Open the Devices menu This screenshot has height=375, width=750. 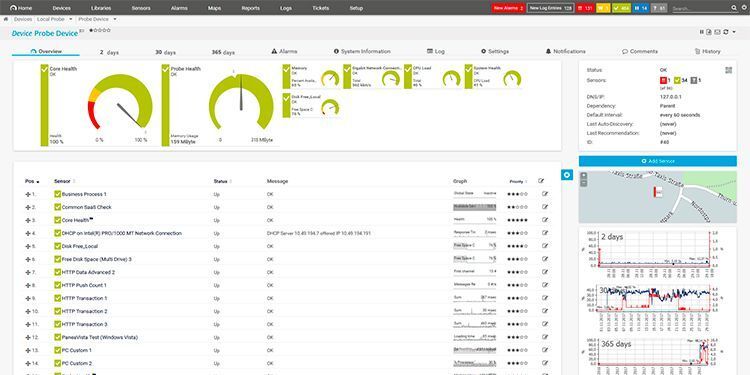tap(61, 8)
